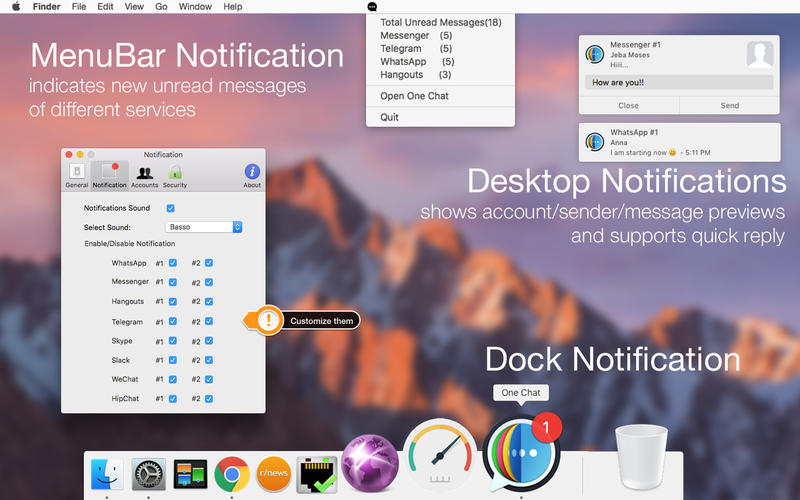800x500 pixels.
Task: Open the Select Sound dropdown showing Basso
Action: pyautogui.click(x=204, y=227)
